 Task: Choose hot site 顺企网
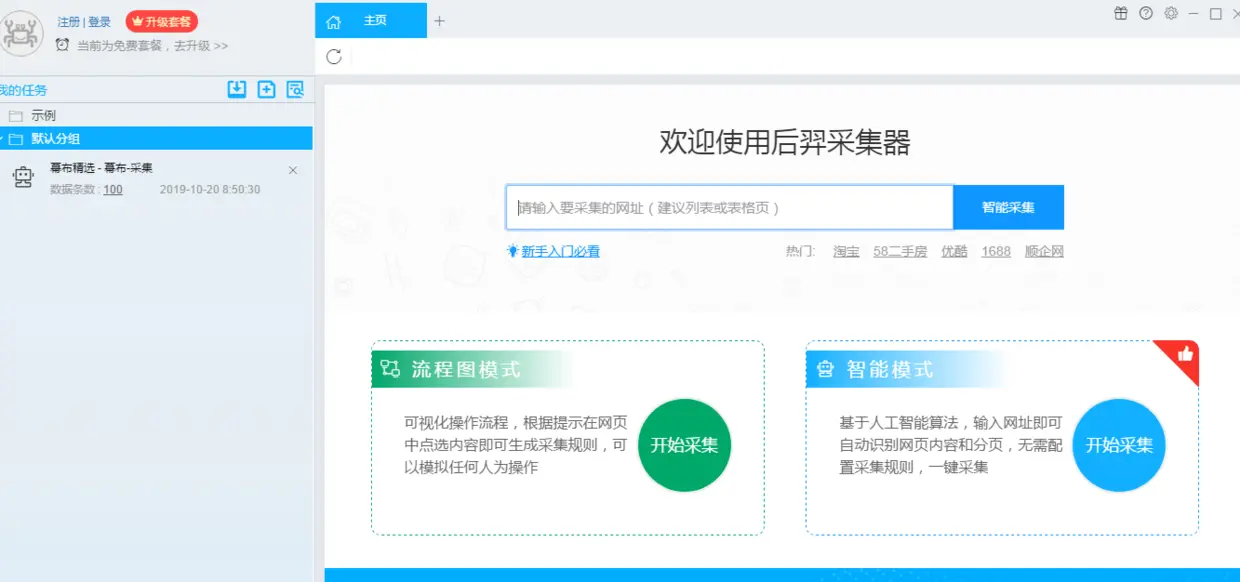1044,251
